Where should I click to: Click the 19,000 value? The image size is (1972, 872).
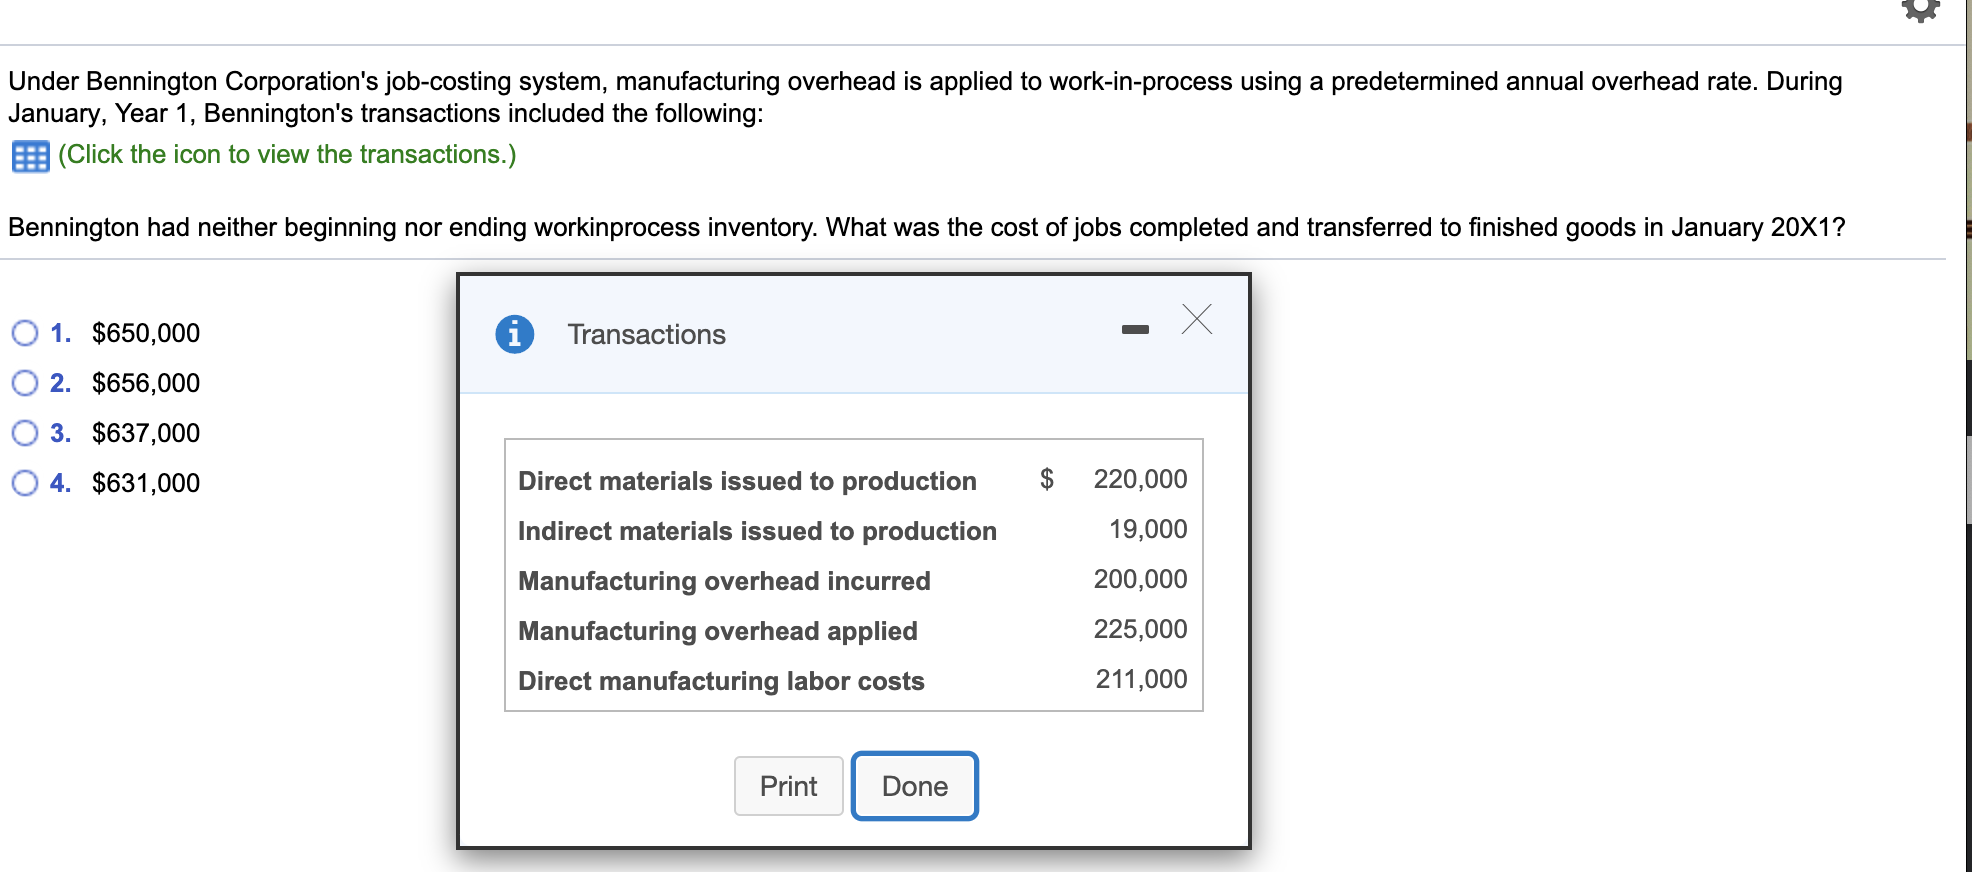coord(1148,529)
